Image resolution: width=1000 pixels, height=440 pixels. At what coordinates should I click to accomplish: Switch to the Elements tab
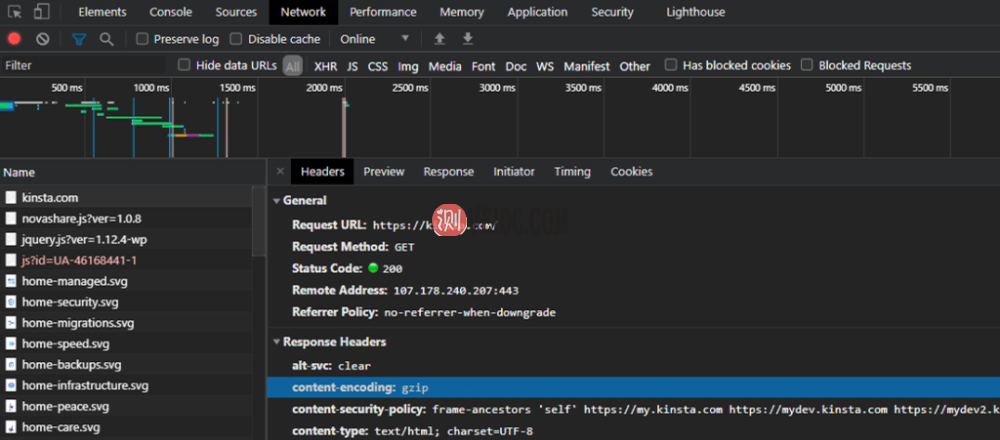(102, 12)
